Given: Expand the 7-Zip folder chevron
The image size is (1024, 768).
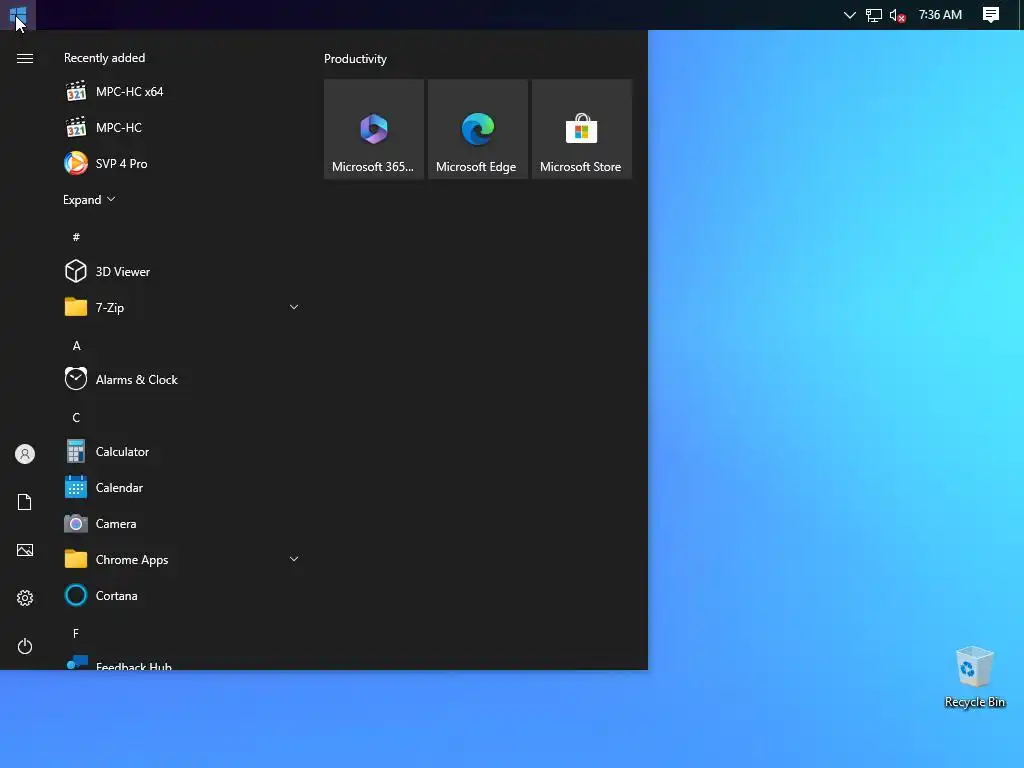Looking at the screenshot, I should tap(294, 307).
